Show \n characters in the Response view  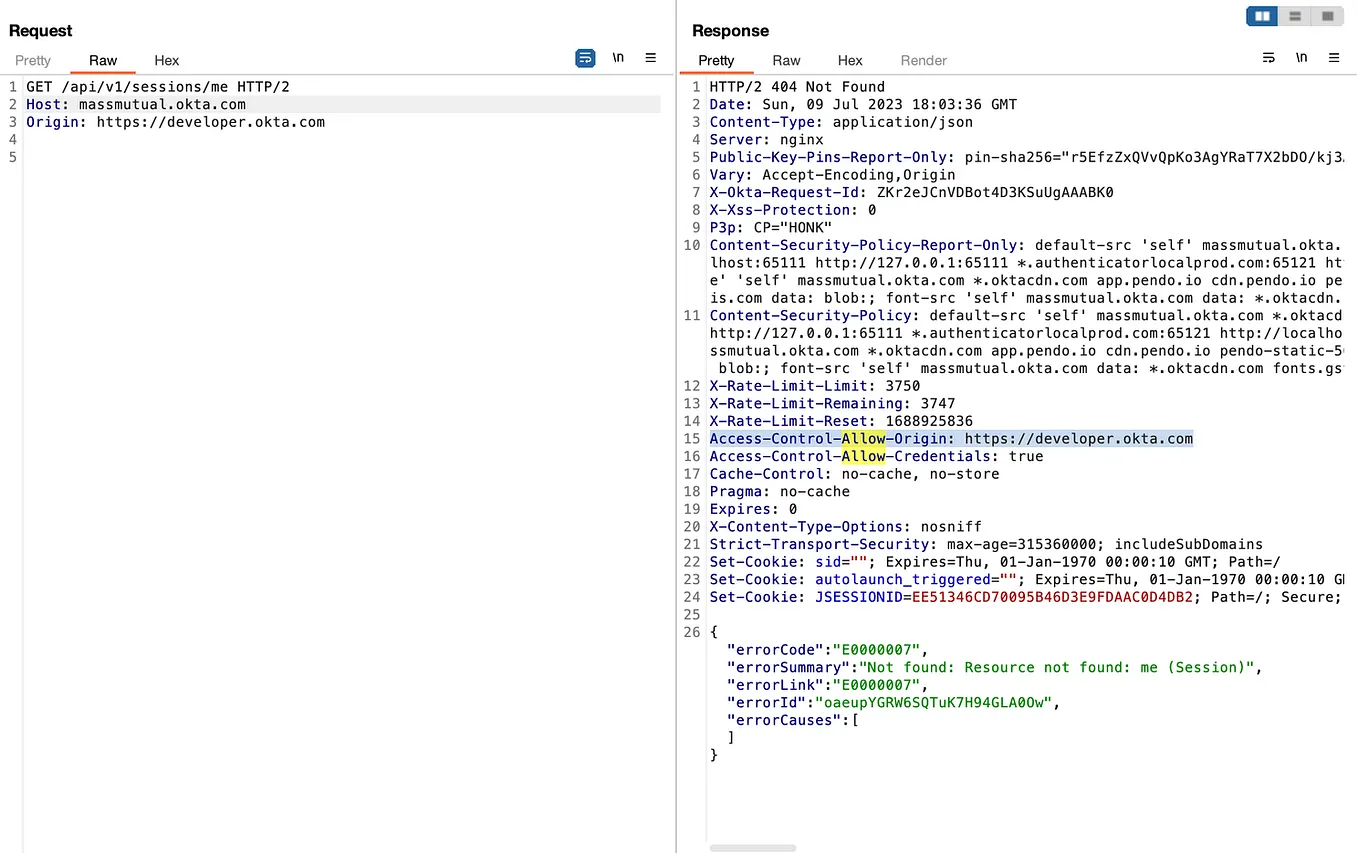(x=1301, y=58)
